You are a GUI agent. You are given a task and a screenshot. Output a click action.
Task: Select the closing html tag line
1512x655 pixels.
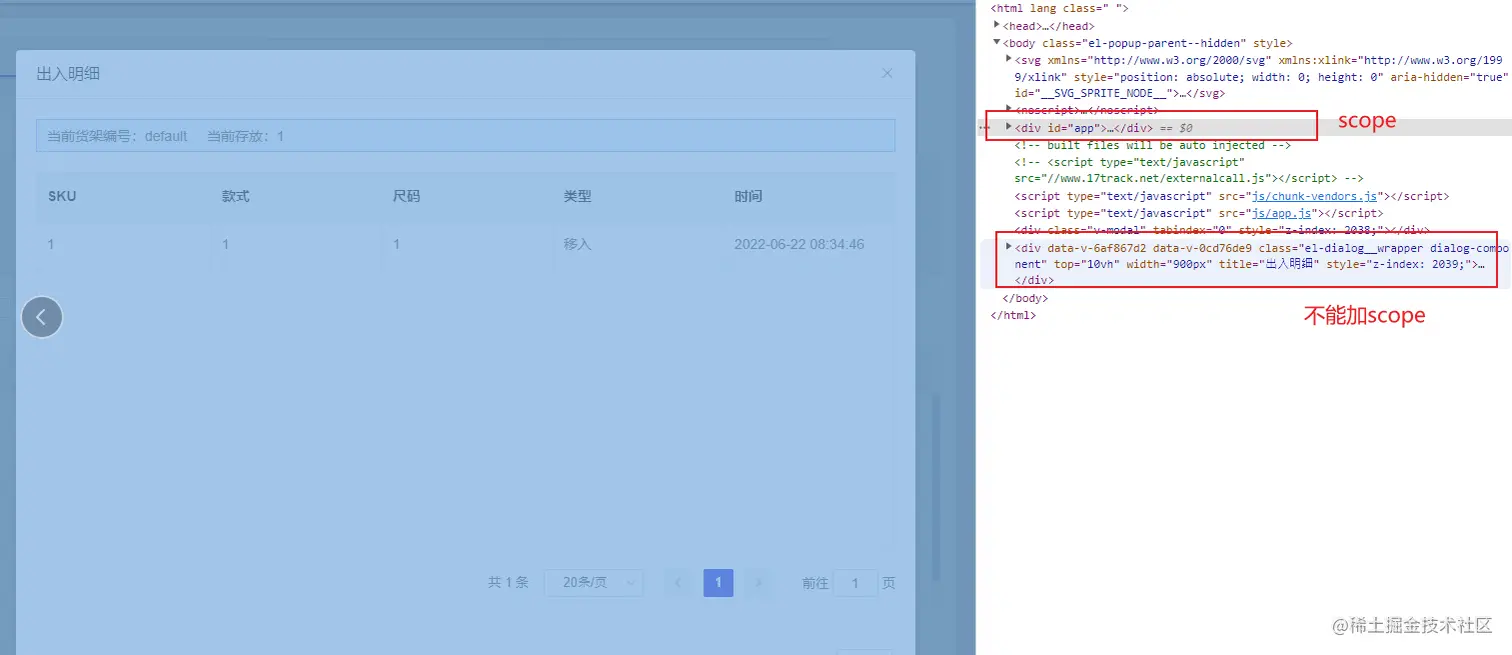pyautogui.click(x=1013, y=315)
